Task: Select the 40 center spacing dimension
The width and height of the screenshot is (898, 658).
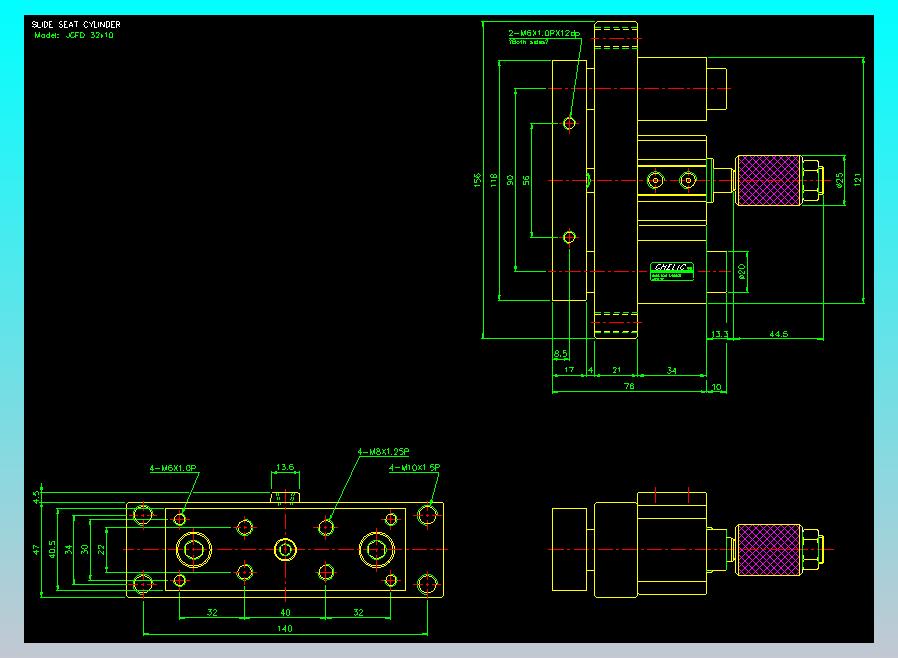Action: pyautogui.click(x=285, y=612)
